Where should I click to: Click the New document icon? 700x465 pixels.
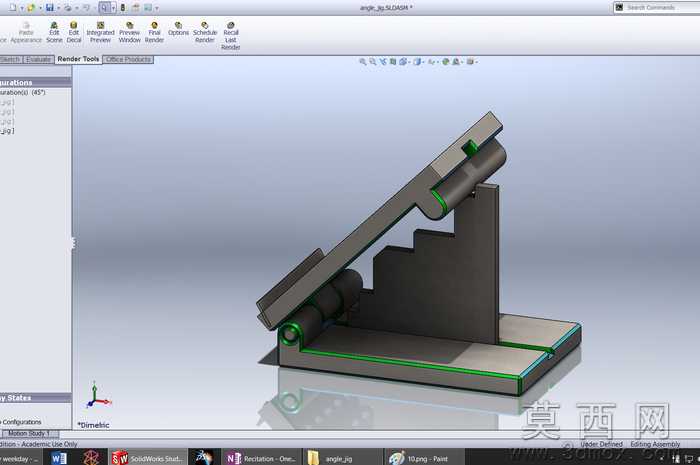tap(12, 8)
